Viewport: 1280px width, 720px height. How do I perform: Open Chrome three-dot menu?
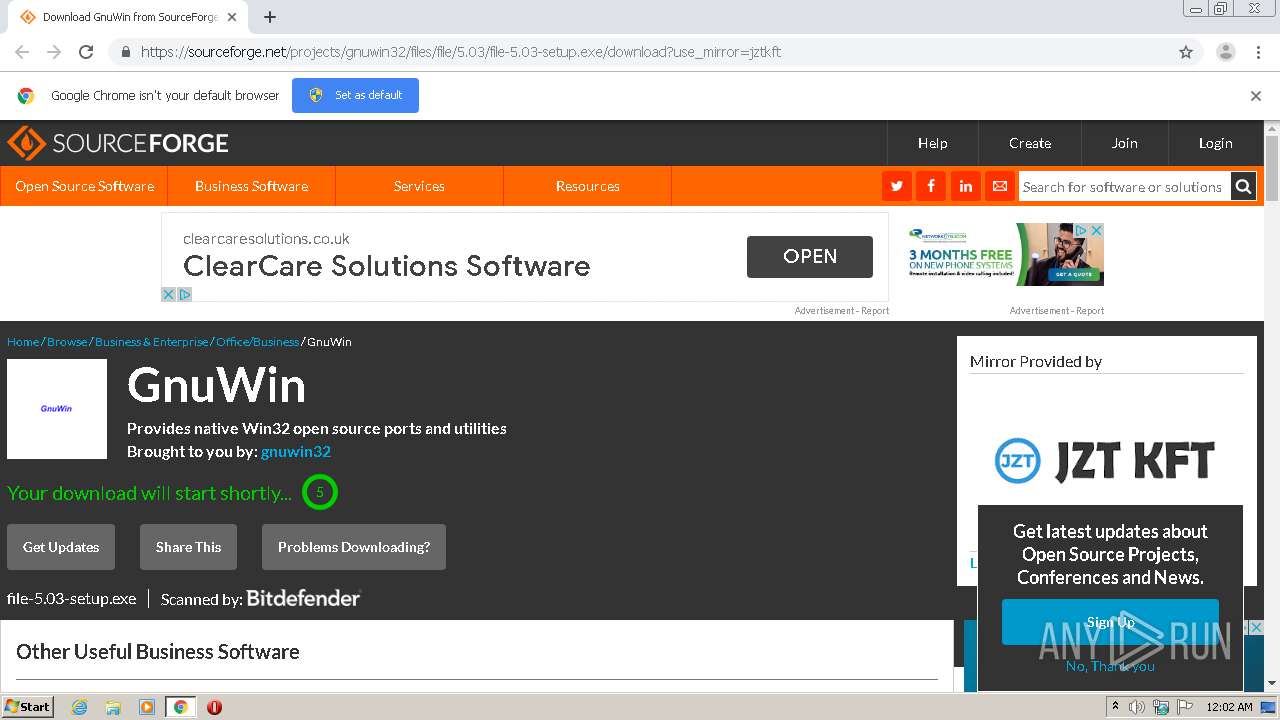tap(1258, 52)
